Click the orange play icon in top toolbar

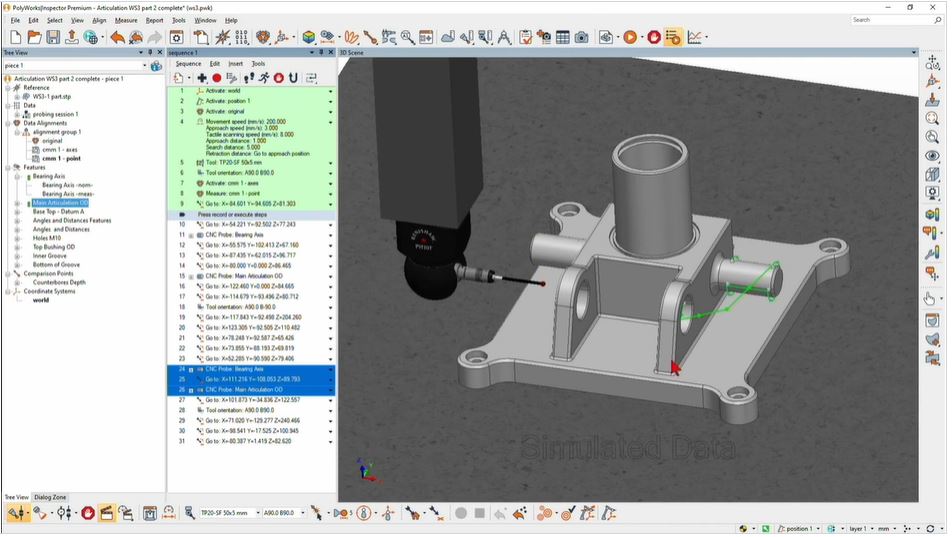pyautogui.click(x=630, y=37)
